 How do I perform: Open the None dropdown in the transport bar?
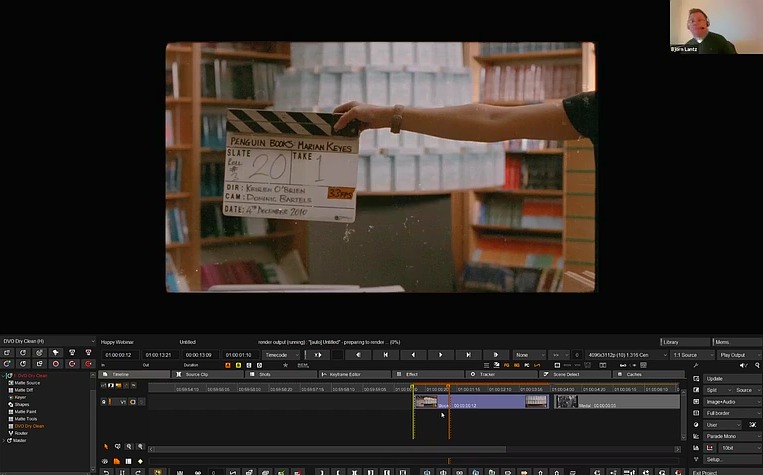click(x=529, y=355)
